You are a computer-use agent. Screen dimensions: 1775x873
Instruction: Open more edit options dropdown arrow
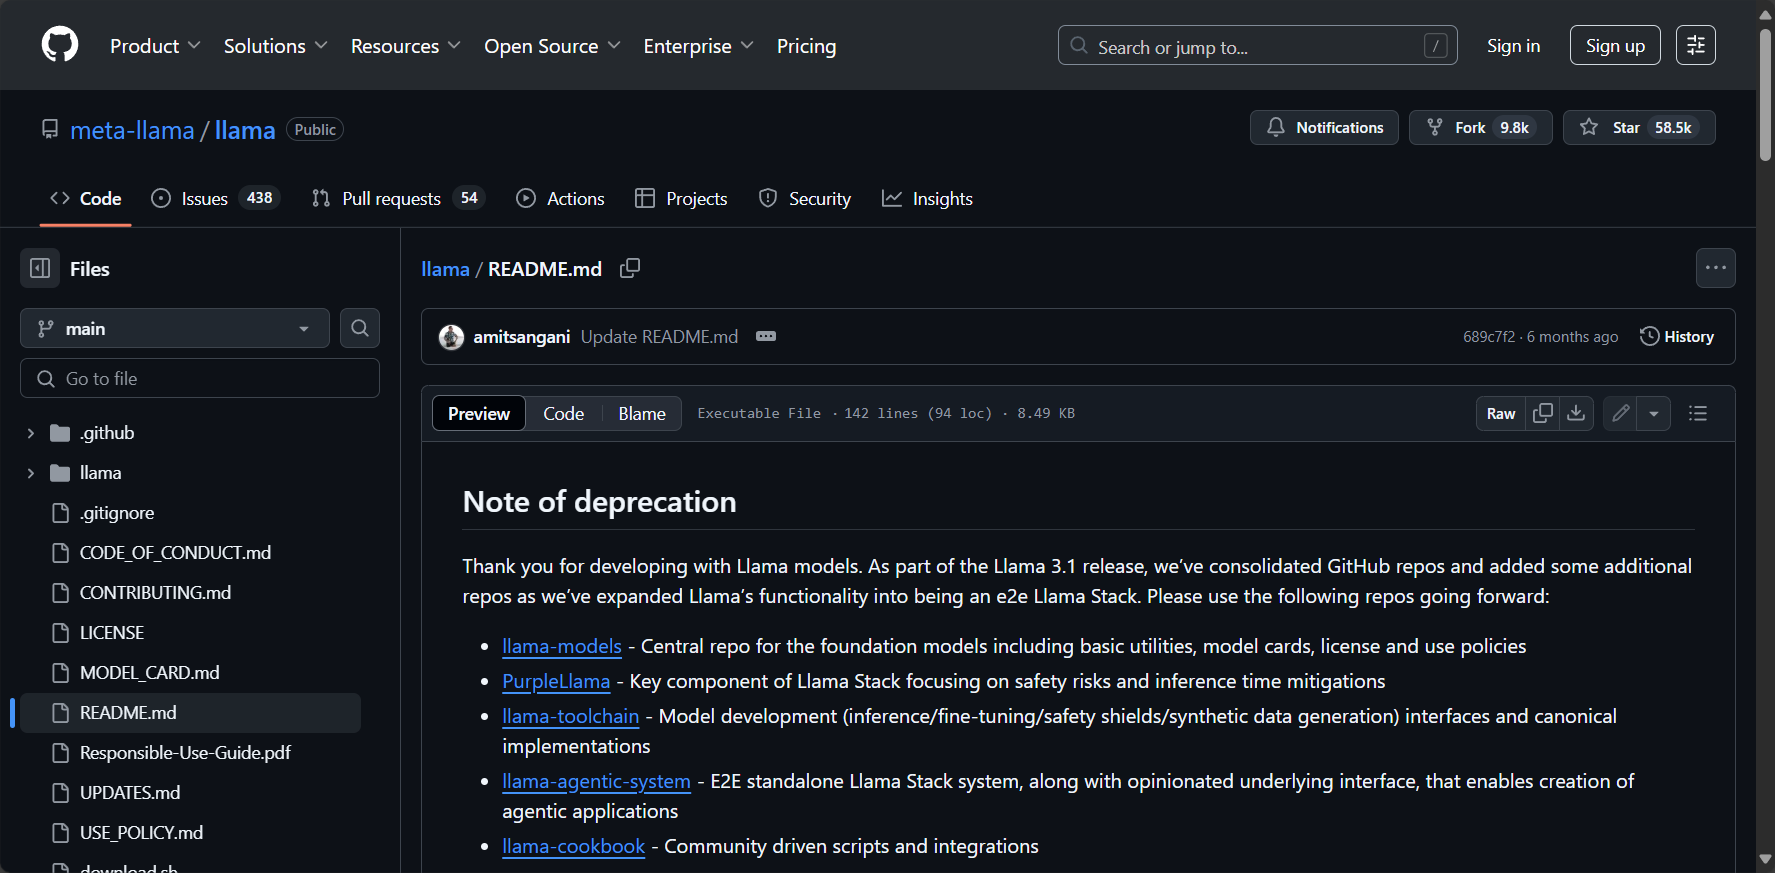1654,413
